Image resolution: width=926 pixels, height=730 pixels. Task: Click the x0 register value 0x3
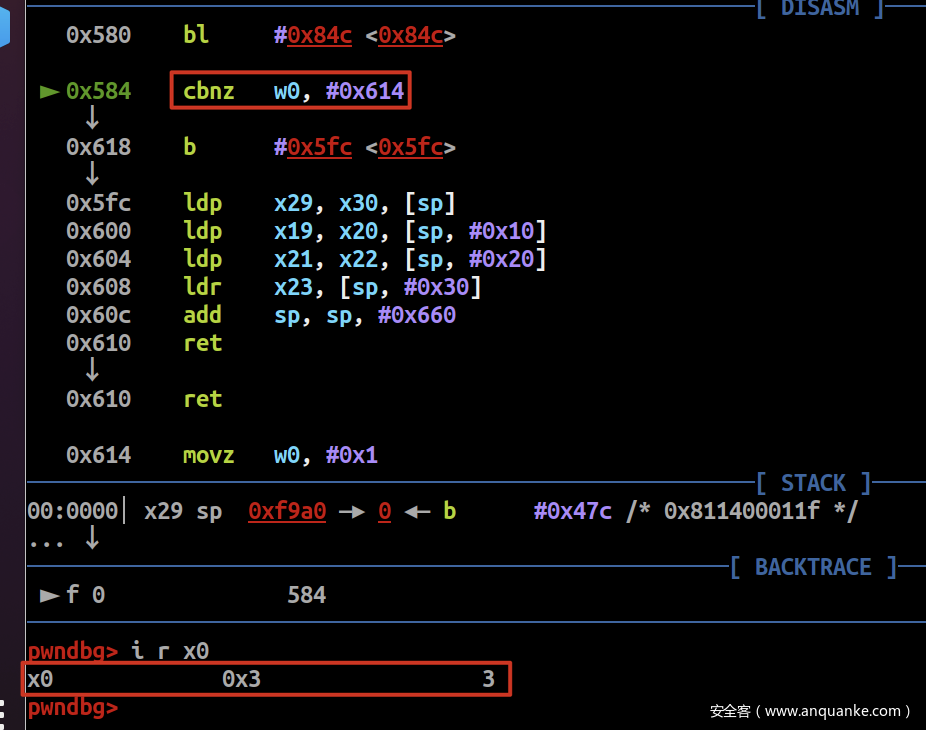(x=241, y=679)
